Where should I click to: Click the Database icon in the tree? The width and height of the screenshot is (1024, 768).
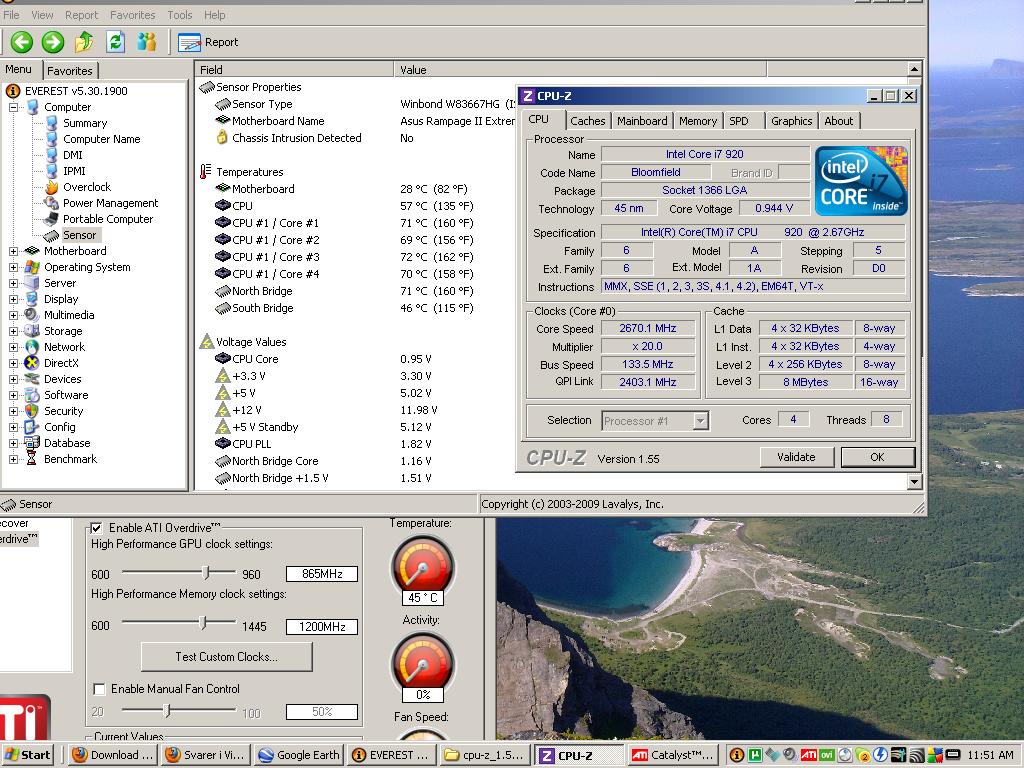pyautogui.click(x=31, y=443)
